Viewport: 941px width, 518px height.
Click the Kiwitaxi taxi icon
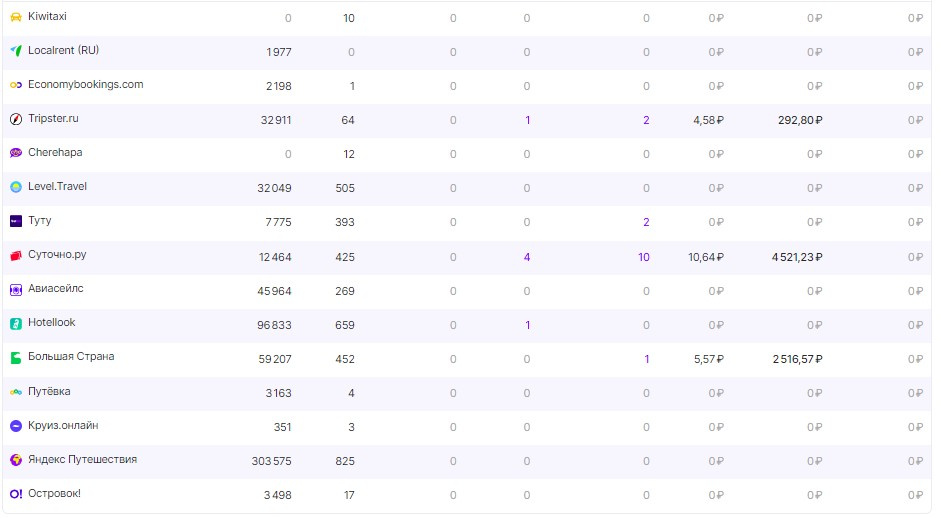(16, 17)
